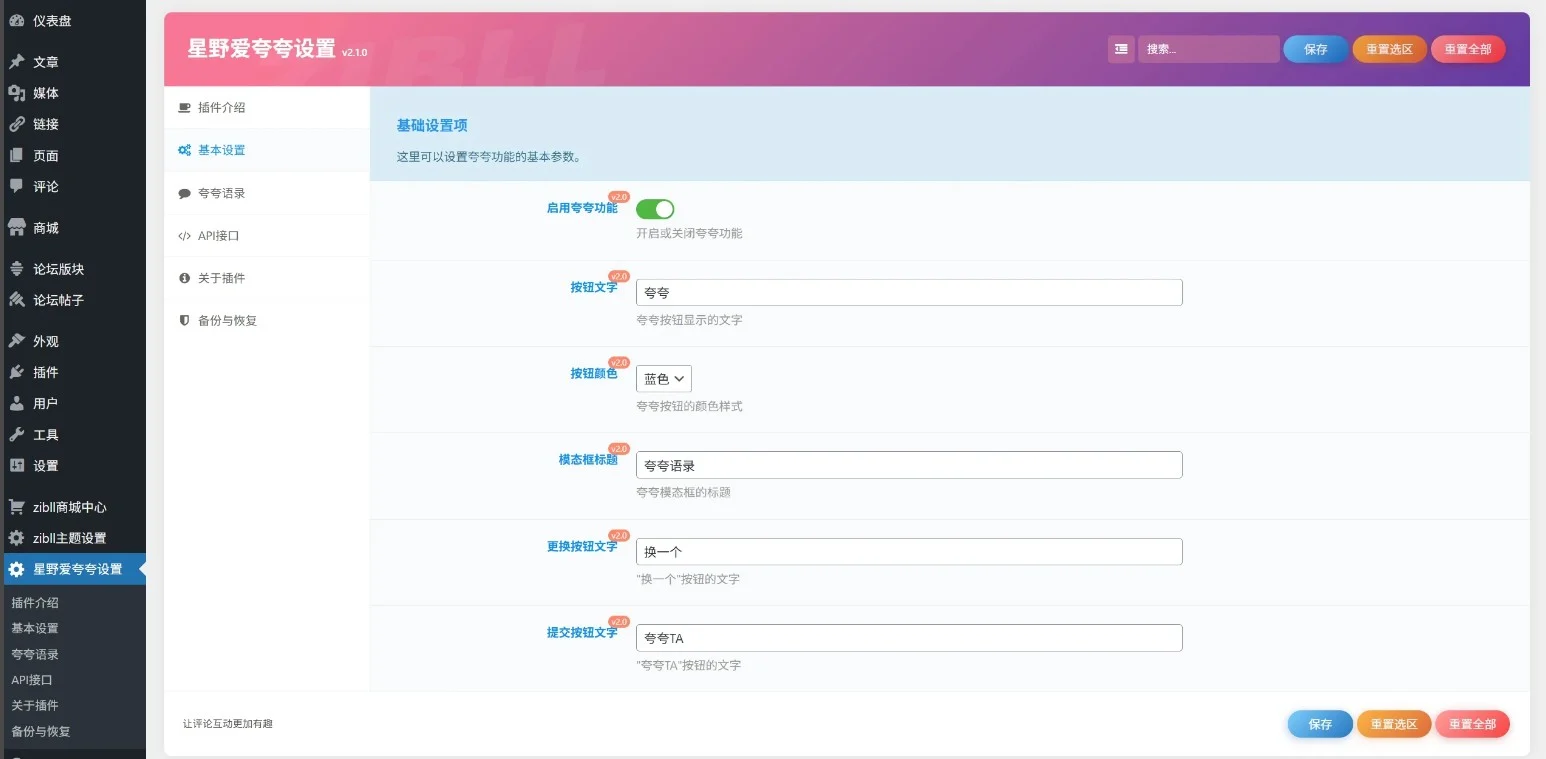1546x759 pixels.
Task: Click the expand-all list icon beside search
Action: [x=1121, y=49]
